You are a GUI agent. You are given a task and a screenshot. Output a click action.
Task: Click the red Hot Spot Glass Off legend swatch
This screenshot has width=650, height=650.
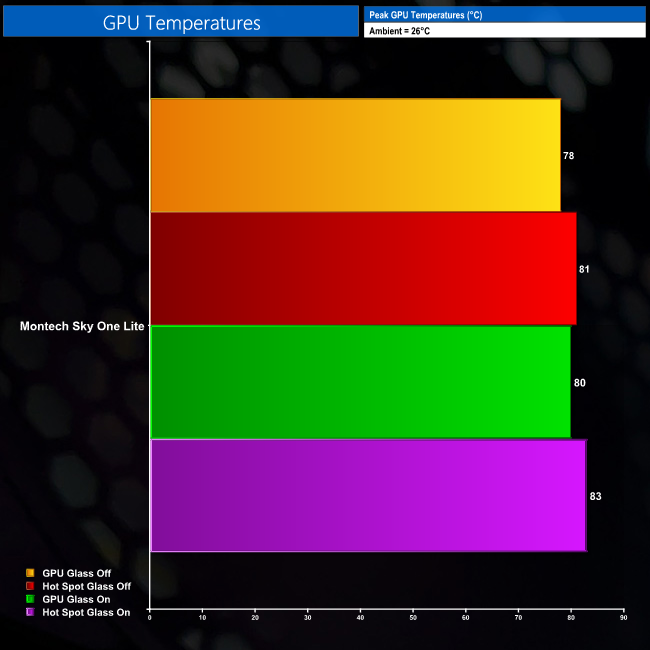click(x=30, y=585)
